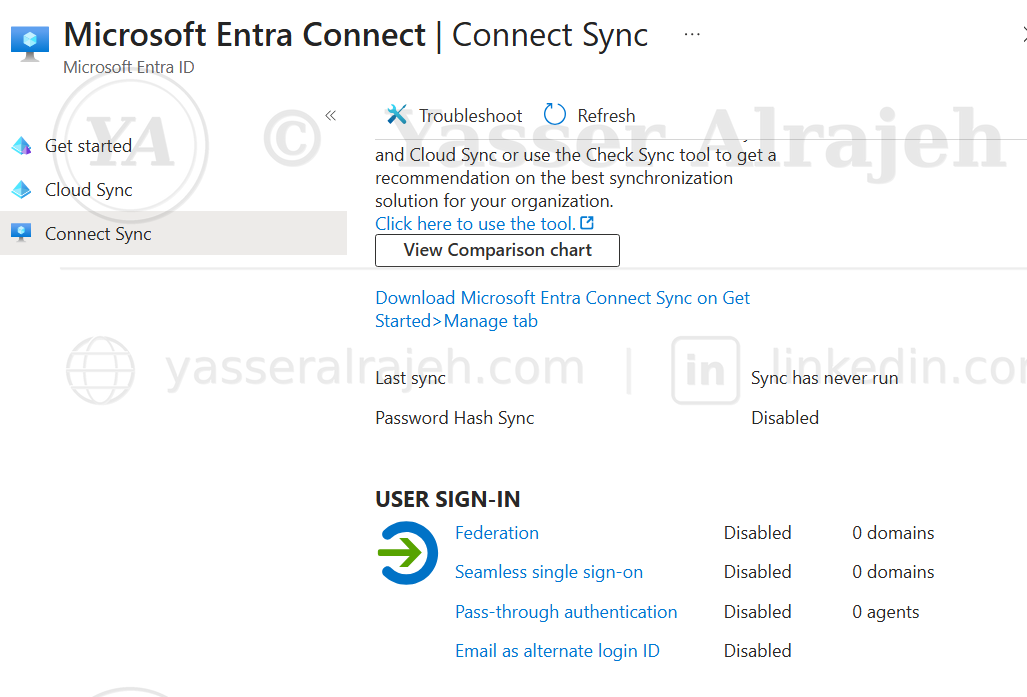Image resolution: width=1027 pixels, height=697 pixels.
Task: Click Disabled status for Email as alternate login ID
Action: (757, 651)
